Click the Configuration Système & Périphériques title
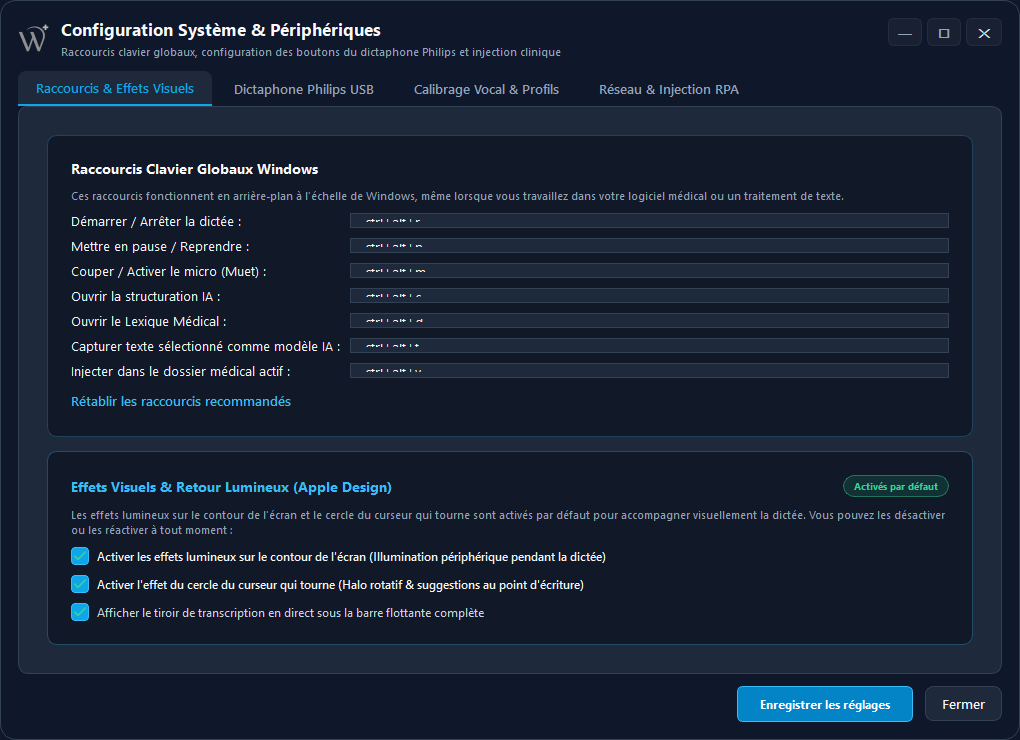 point(221,31)
